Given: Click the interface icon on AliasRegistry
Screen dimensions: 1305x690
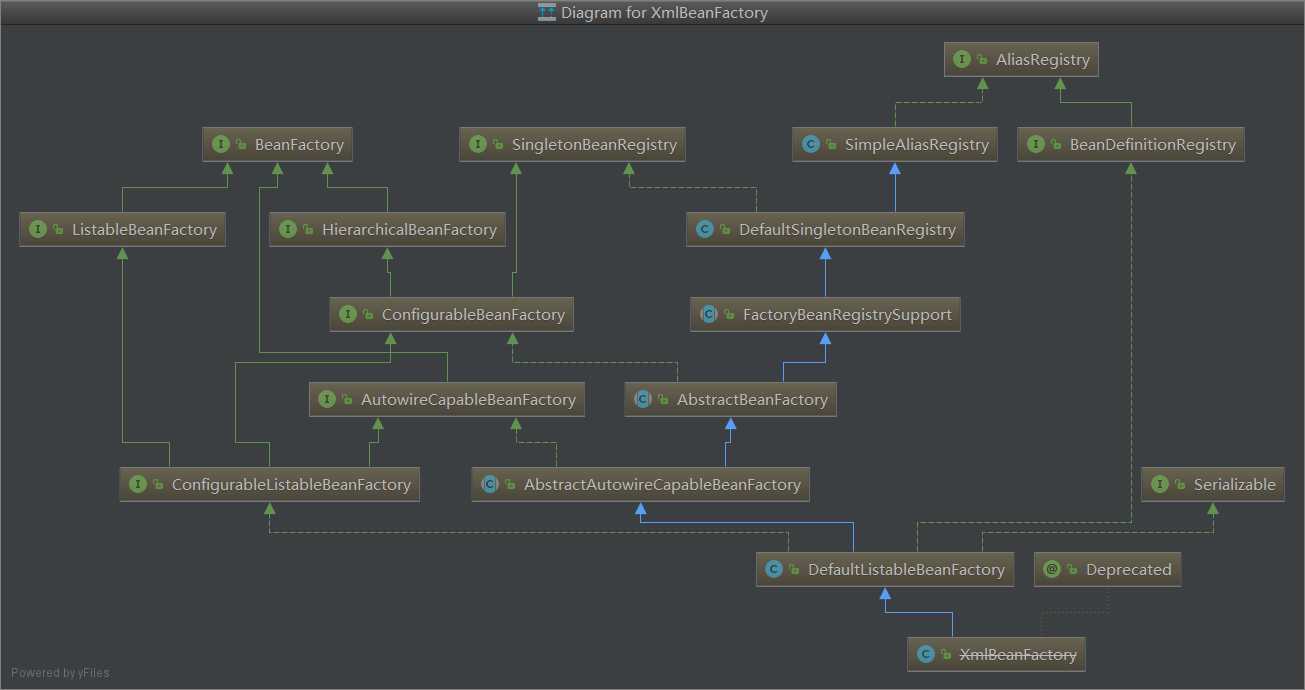Looking at the screenshot, I should pos(962,60).
